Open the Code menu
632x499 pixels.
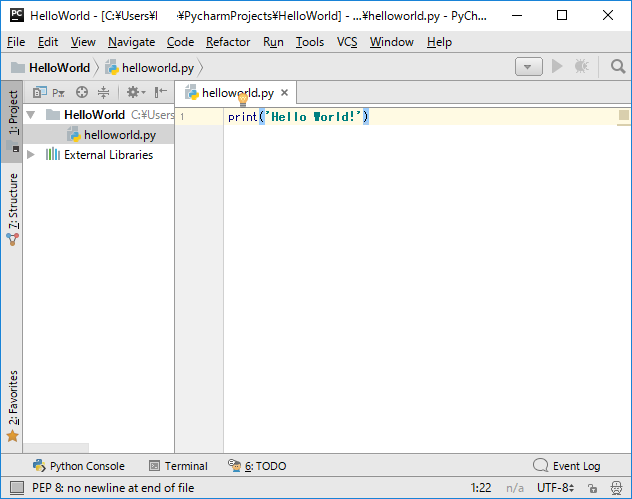(x=180, y=42)
